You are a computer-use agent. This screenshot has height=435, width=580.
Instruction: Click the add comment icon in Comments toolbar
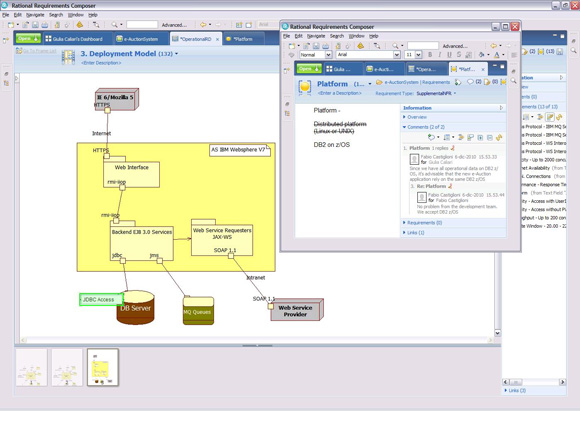pyautogui.click(x=431, y=137)
